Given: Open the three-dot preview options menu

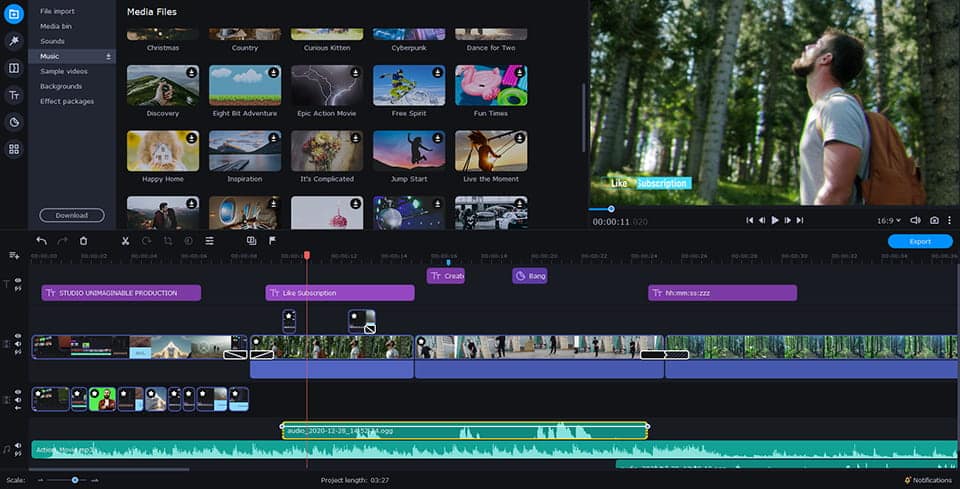Looking at the screenshot, I should tap(950, 220).
